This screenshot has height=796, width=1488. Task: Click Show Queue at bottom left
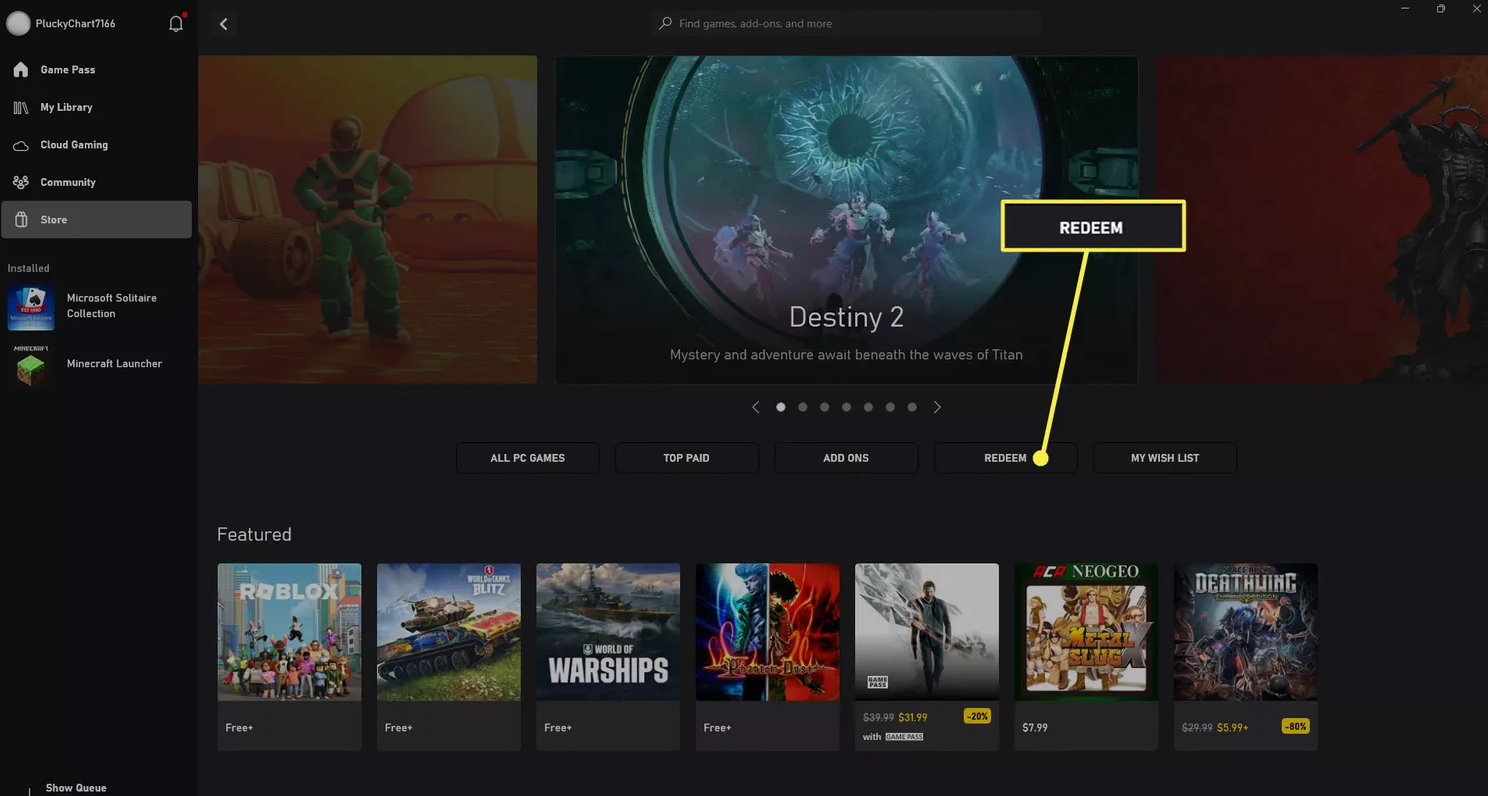coord(76,788)
